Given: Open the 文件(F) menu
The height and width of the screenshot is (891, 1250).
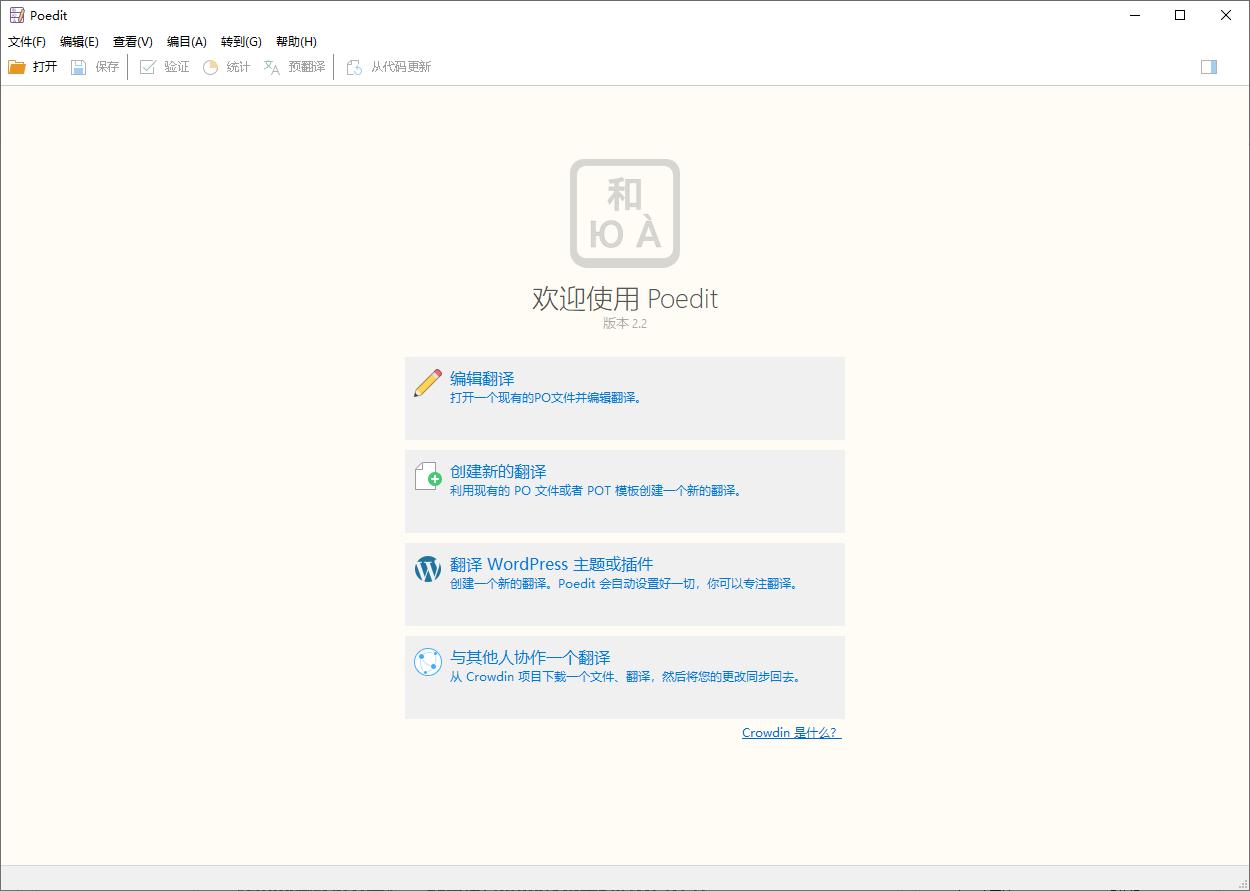Looking at the screenshot, I should coord(27,42).
